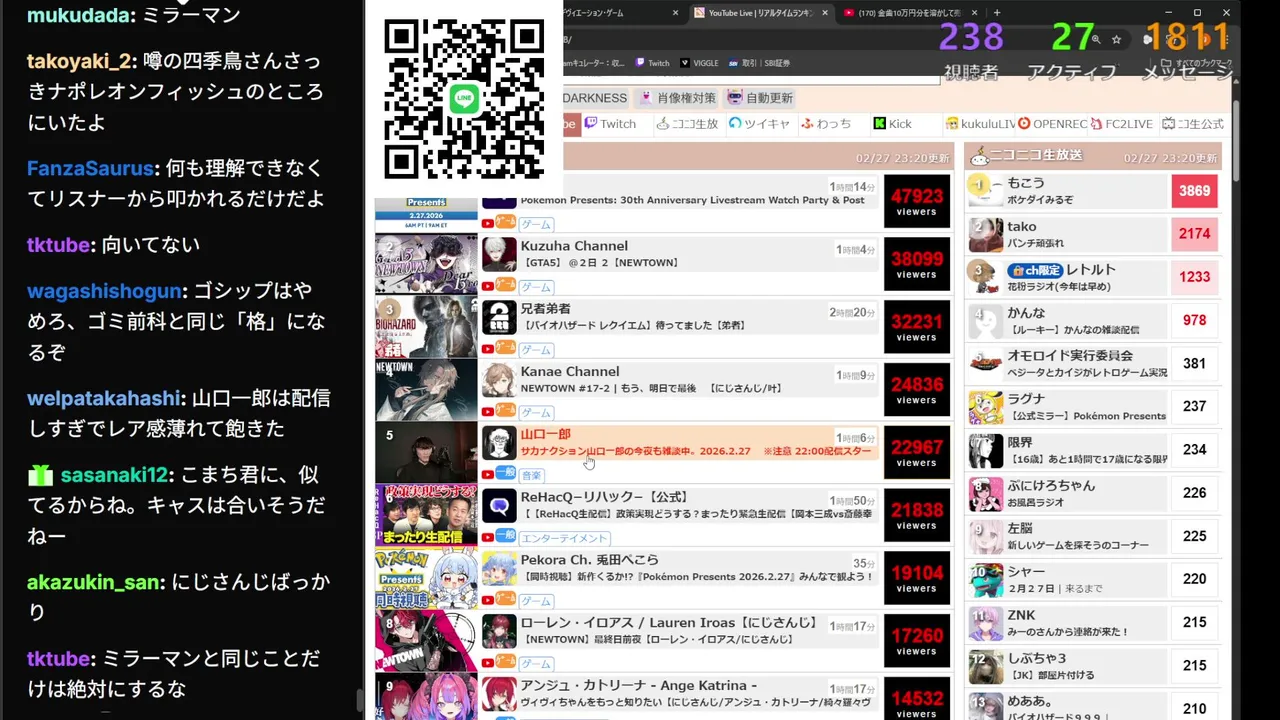Click the ReHacQ channel avatar icon
1280x720 pixels.
(x=499, y=506)
